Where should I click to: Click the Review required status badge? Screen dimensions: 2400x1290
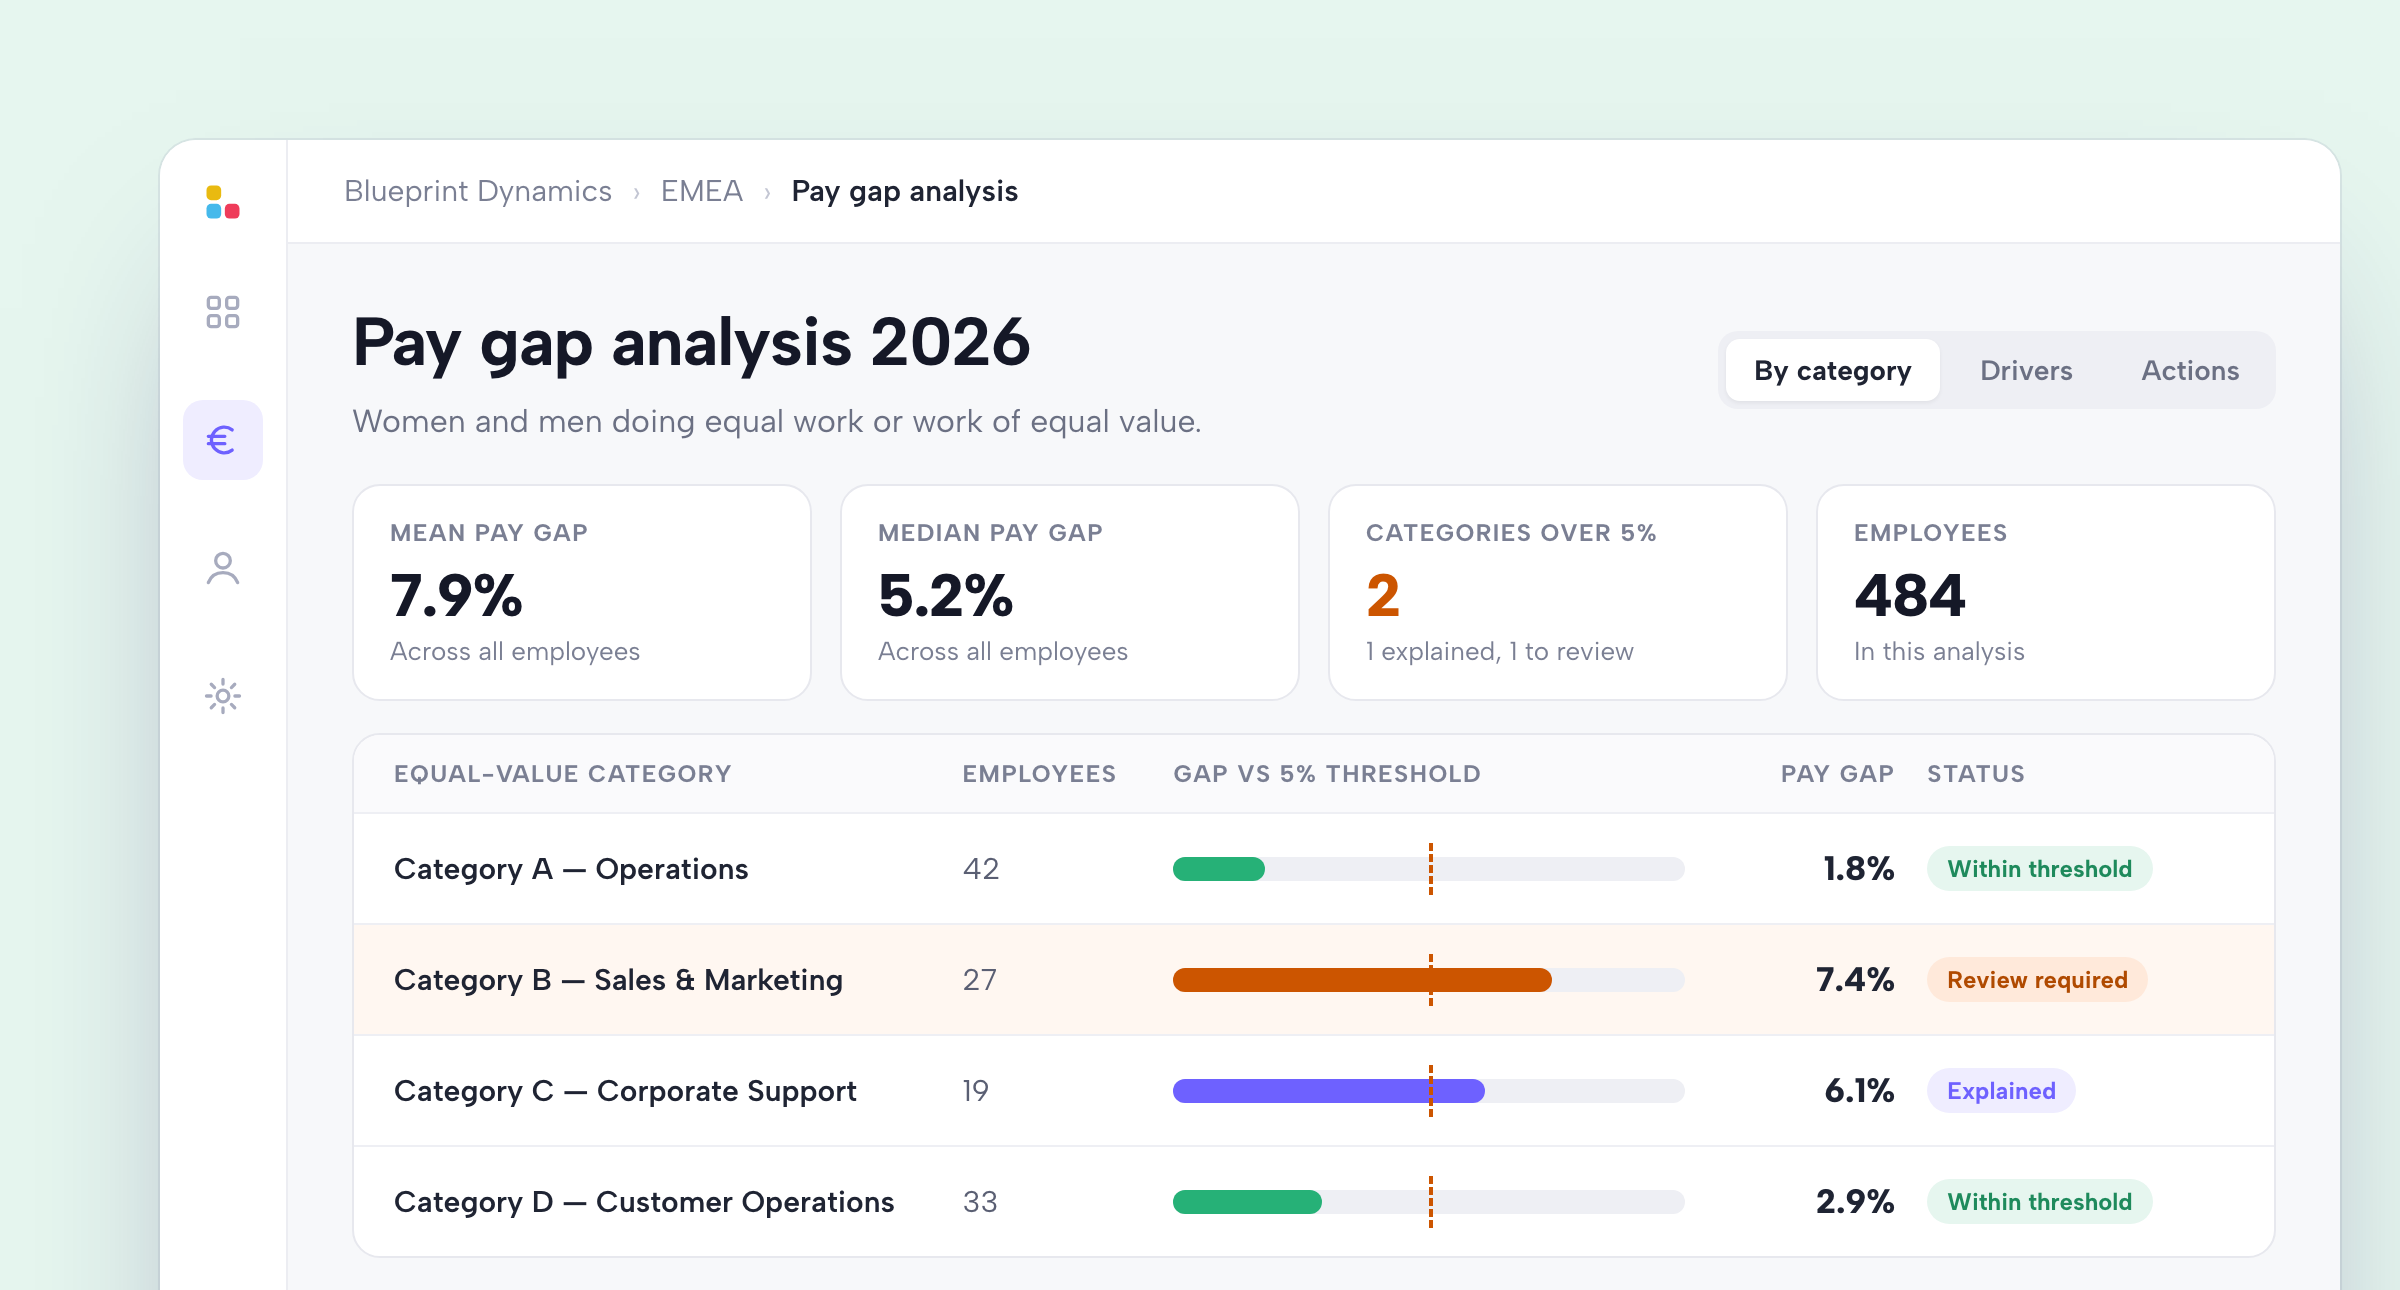(x=2037, y=980)
